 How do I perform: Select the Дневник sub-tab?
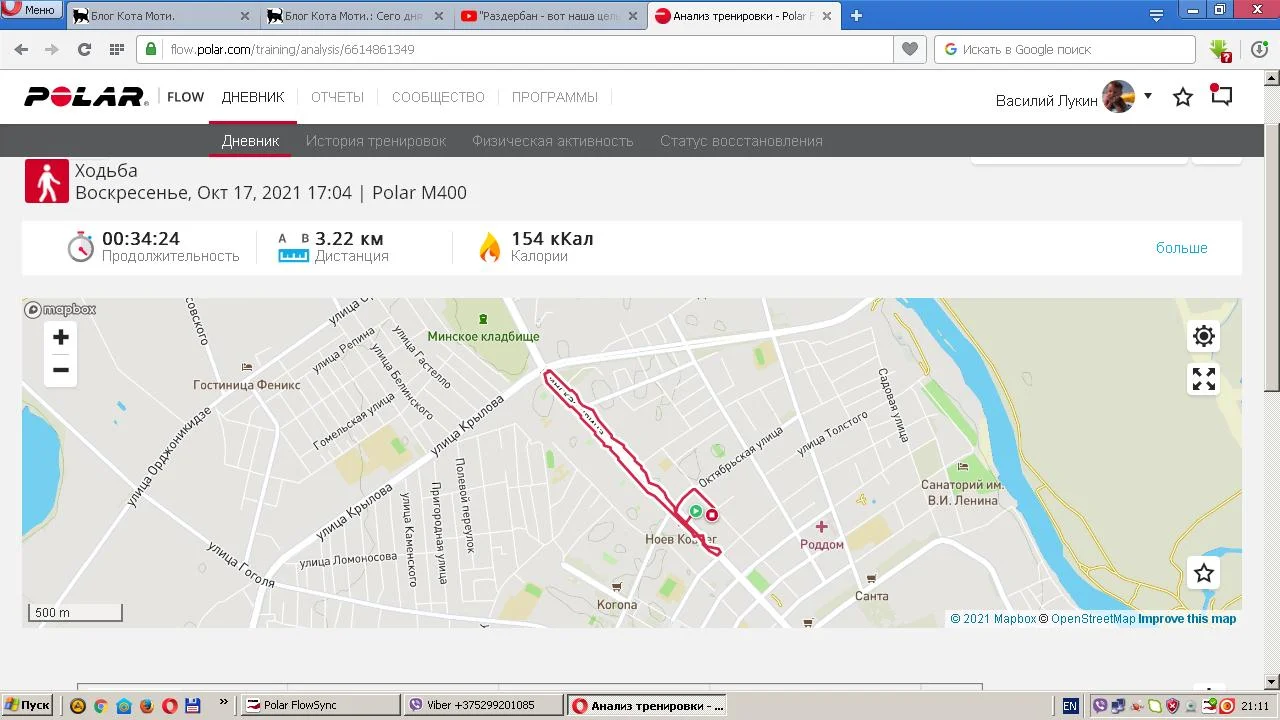(250, 141)
